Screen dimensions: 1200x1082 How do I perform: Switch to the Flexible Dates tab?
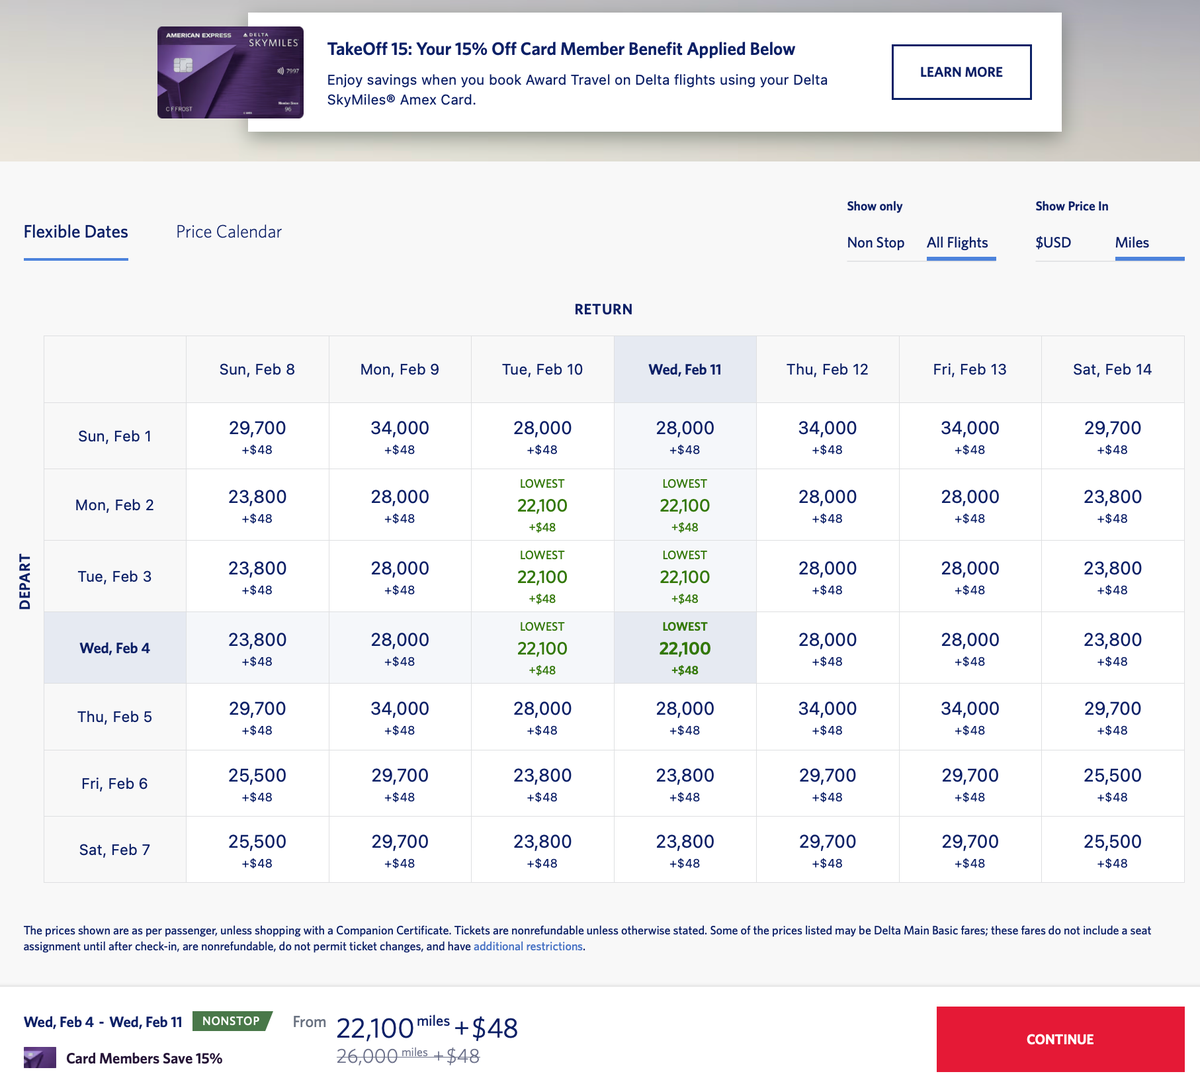coord(76,232)
